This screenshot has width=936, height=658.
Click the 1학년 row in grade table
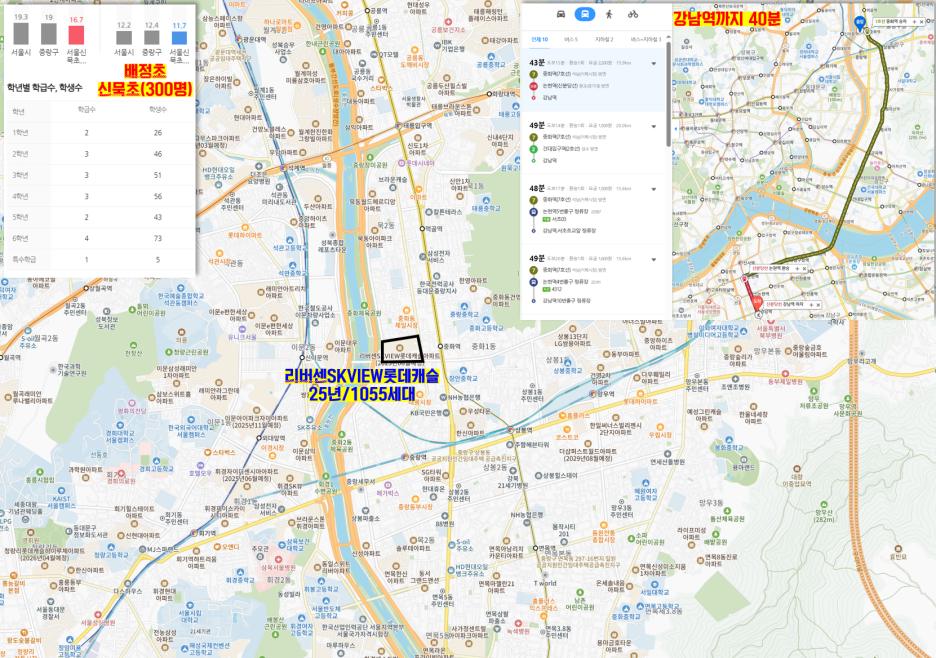coord(100,133)
